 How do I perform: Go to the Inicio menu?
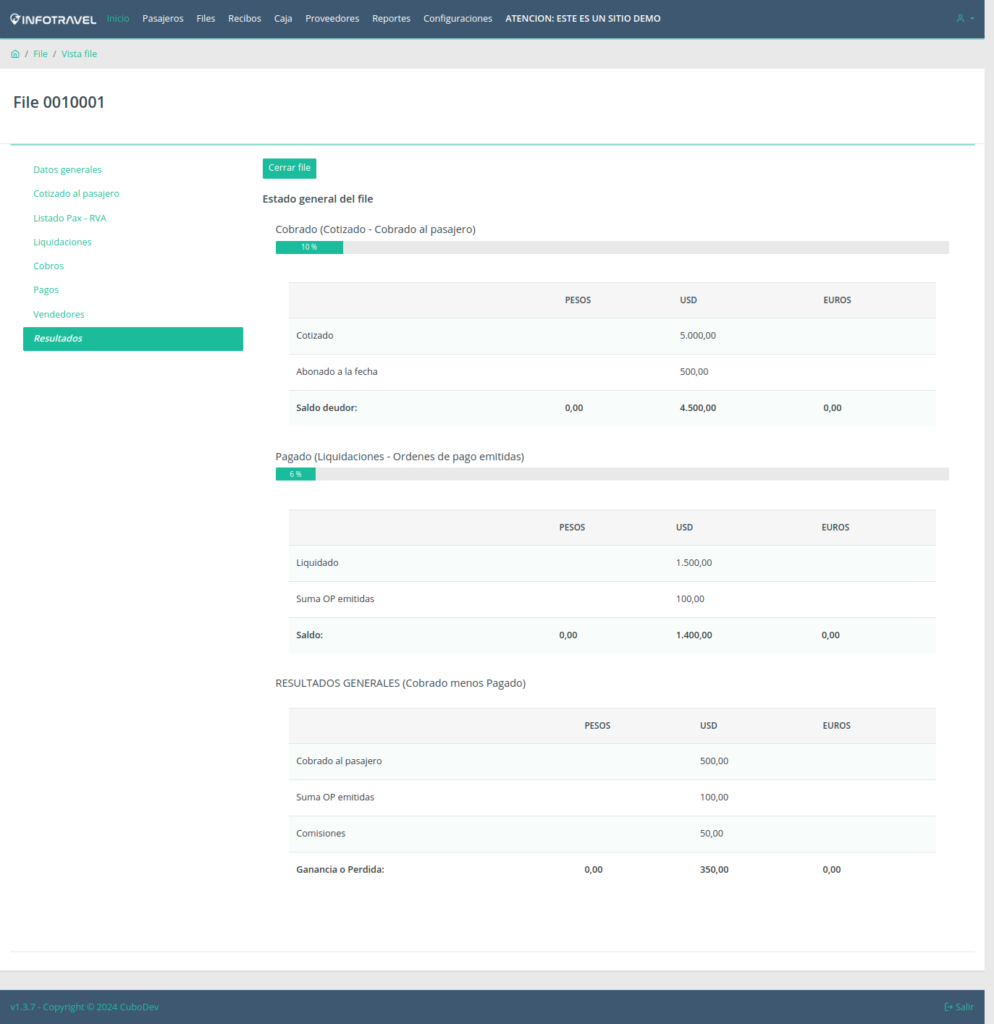118,18
